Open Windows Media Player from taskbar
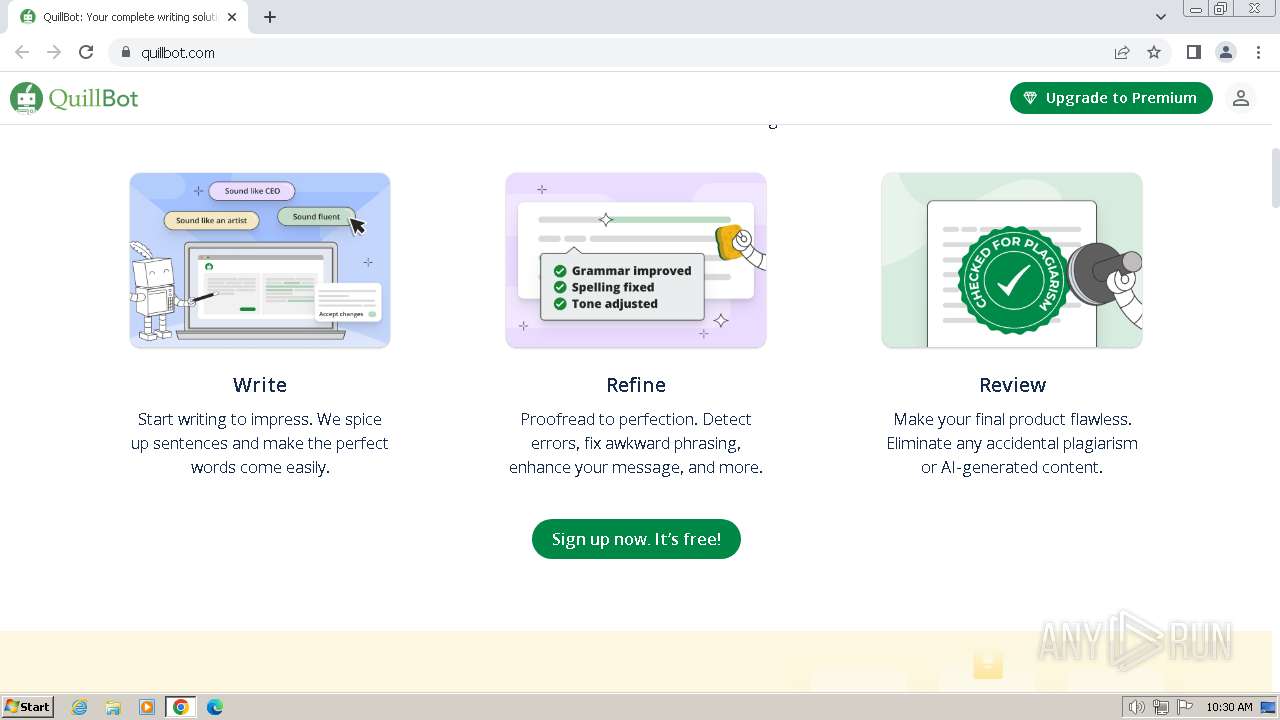 [x=147, y=707]
